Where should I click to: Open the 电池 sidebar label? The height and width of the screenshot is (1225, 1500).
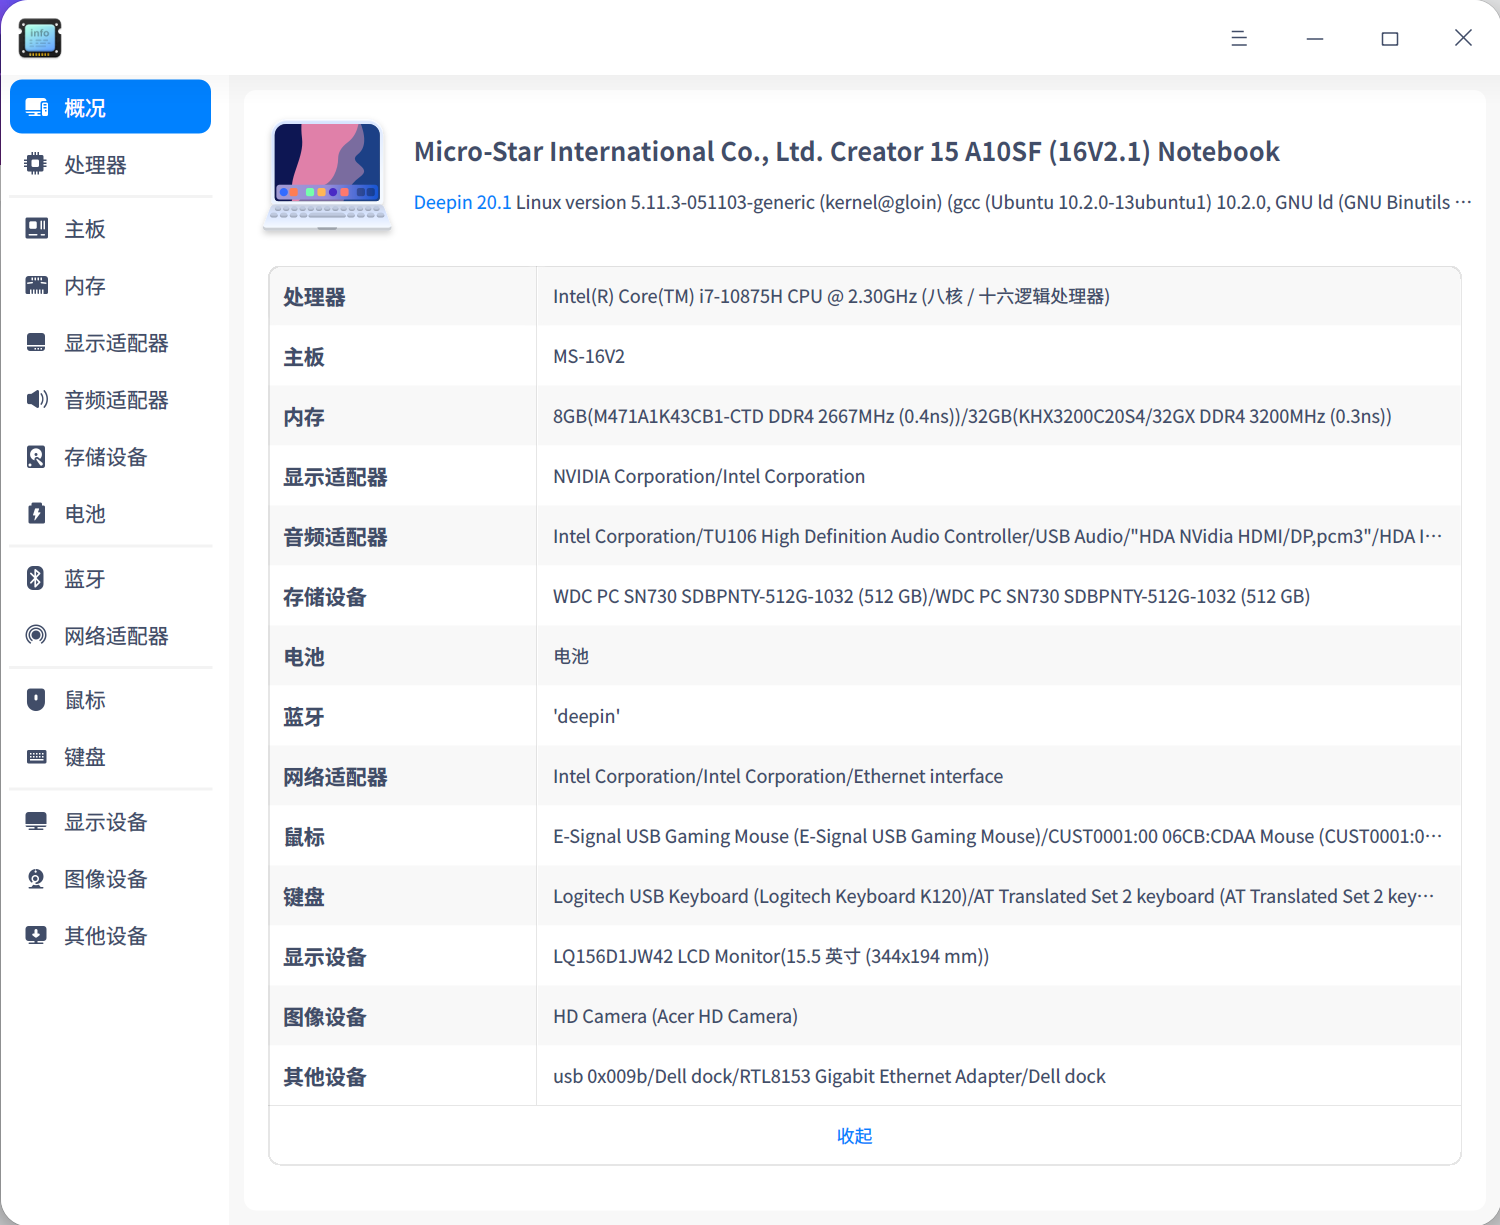pyautogui.click(x=85, y=514)
